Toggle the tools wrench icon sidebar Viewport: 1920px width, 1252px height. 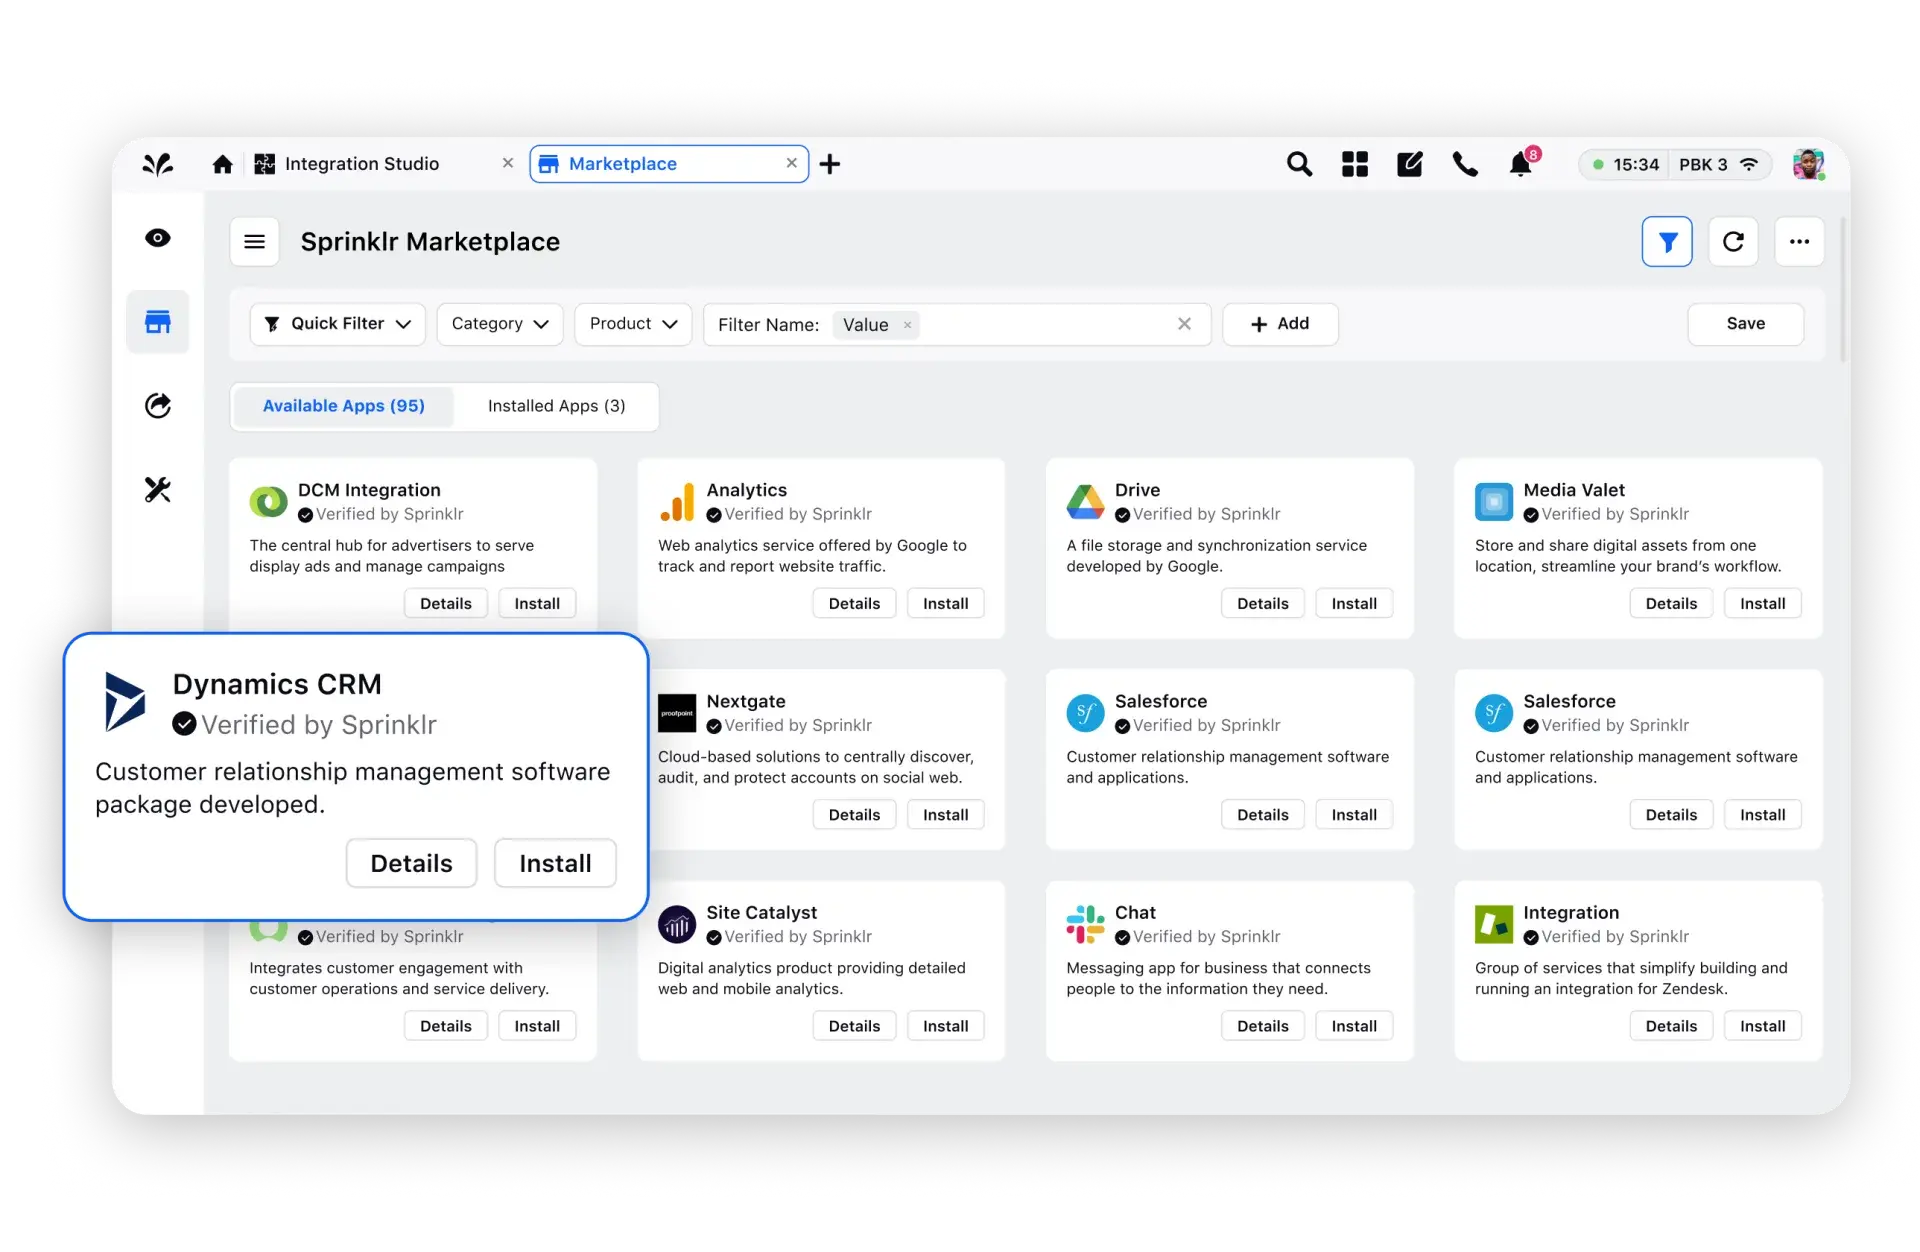click(158, 487)
